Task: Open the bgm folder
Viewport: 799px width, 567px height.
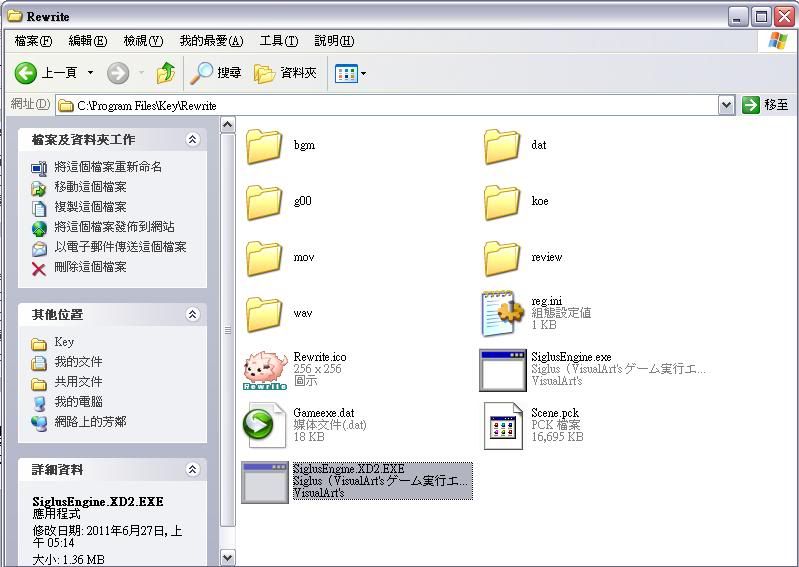Action: coord(265,145)
